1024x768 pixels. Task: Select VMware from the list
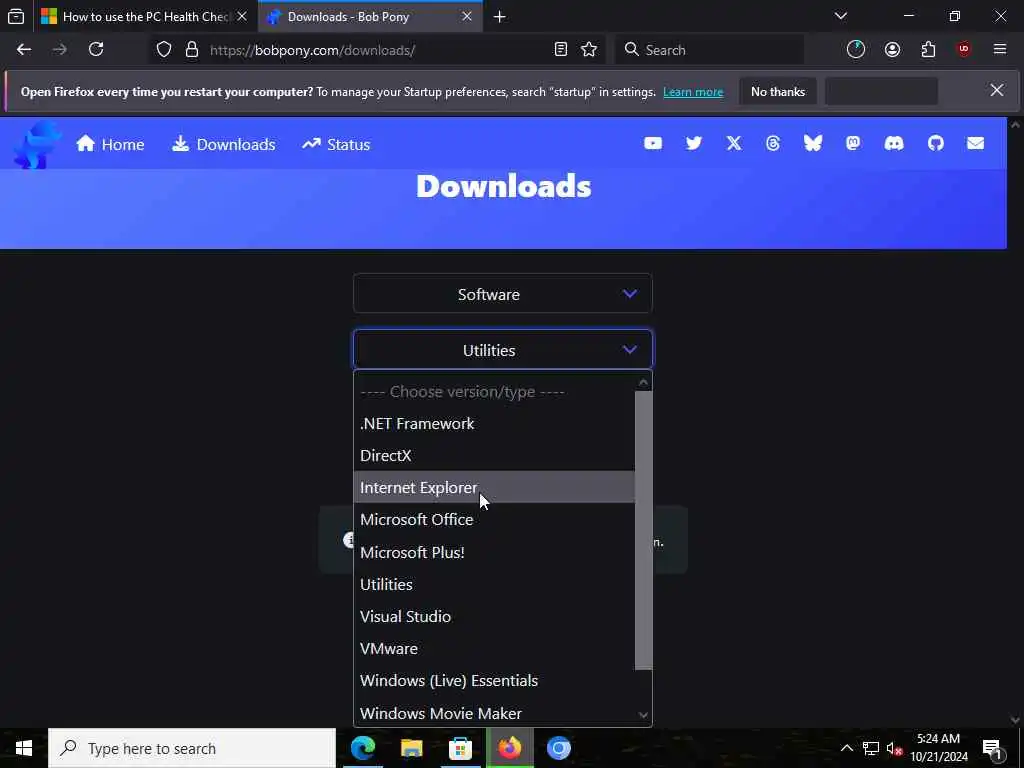pos(494,648)
